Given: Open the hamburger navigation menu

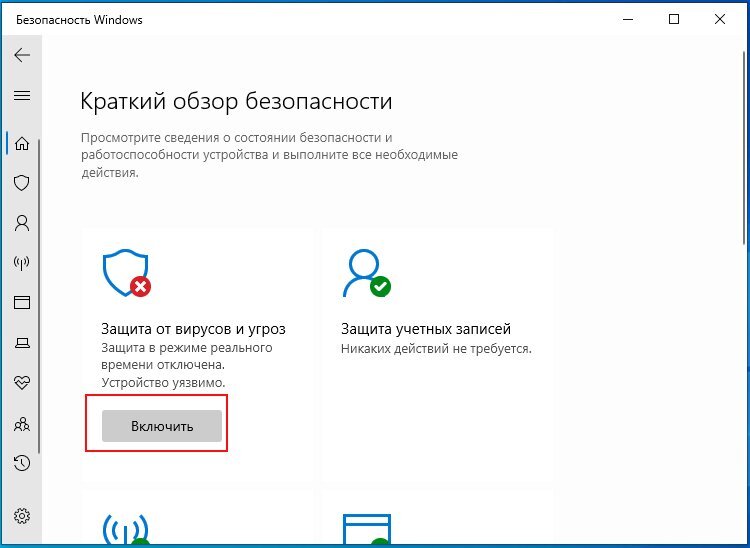Looking at the screenshot, I should (22, 96).
